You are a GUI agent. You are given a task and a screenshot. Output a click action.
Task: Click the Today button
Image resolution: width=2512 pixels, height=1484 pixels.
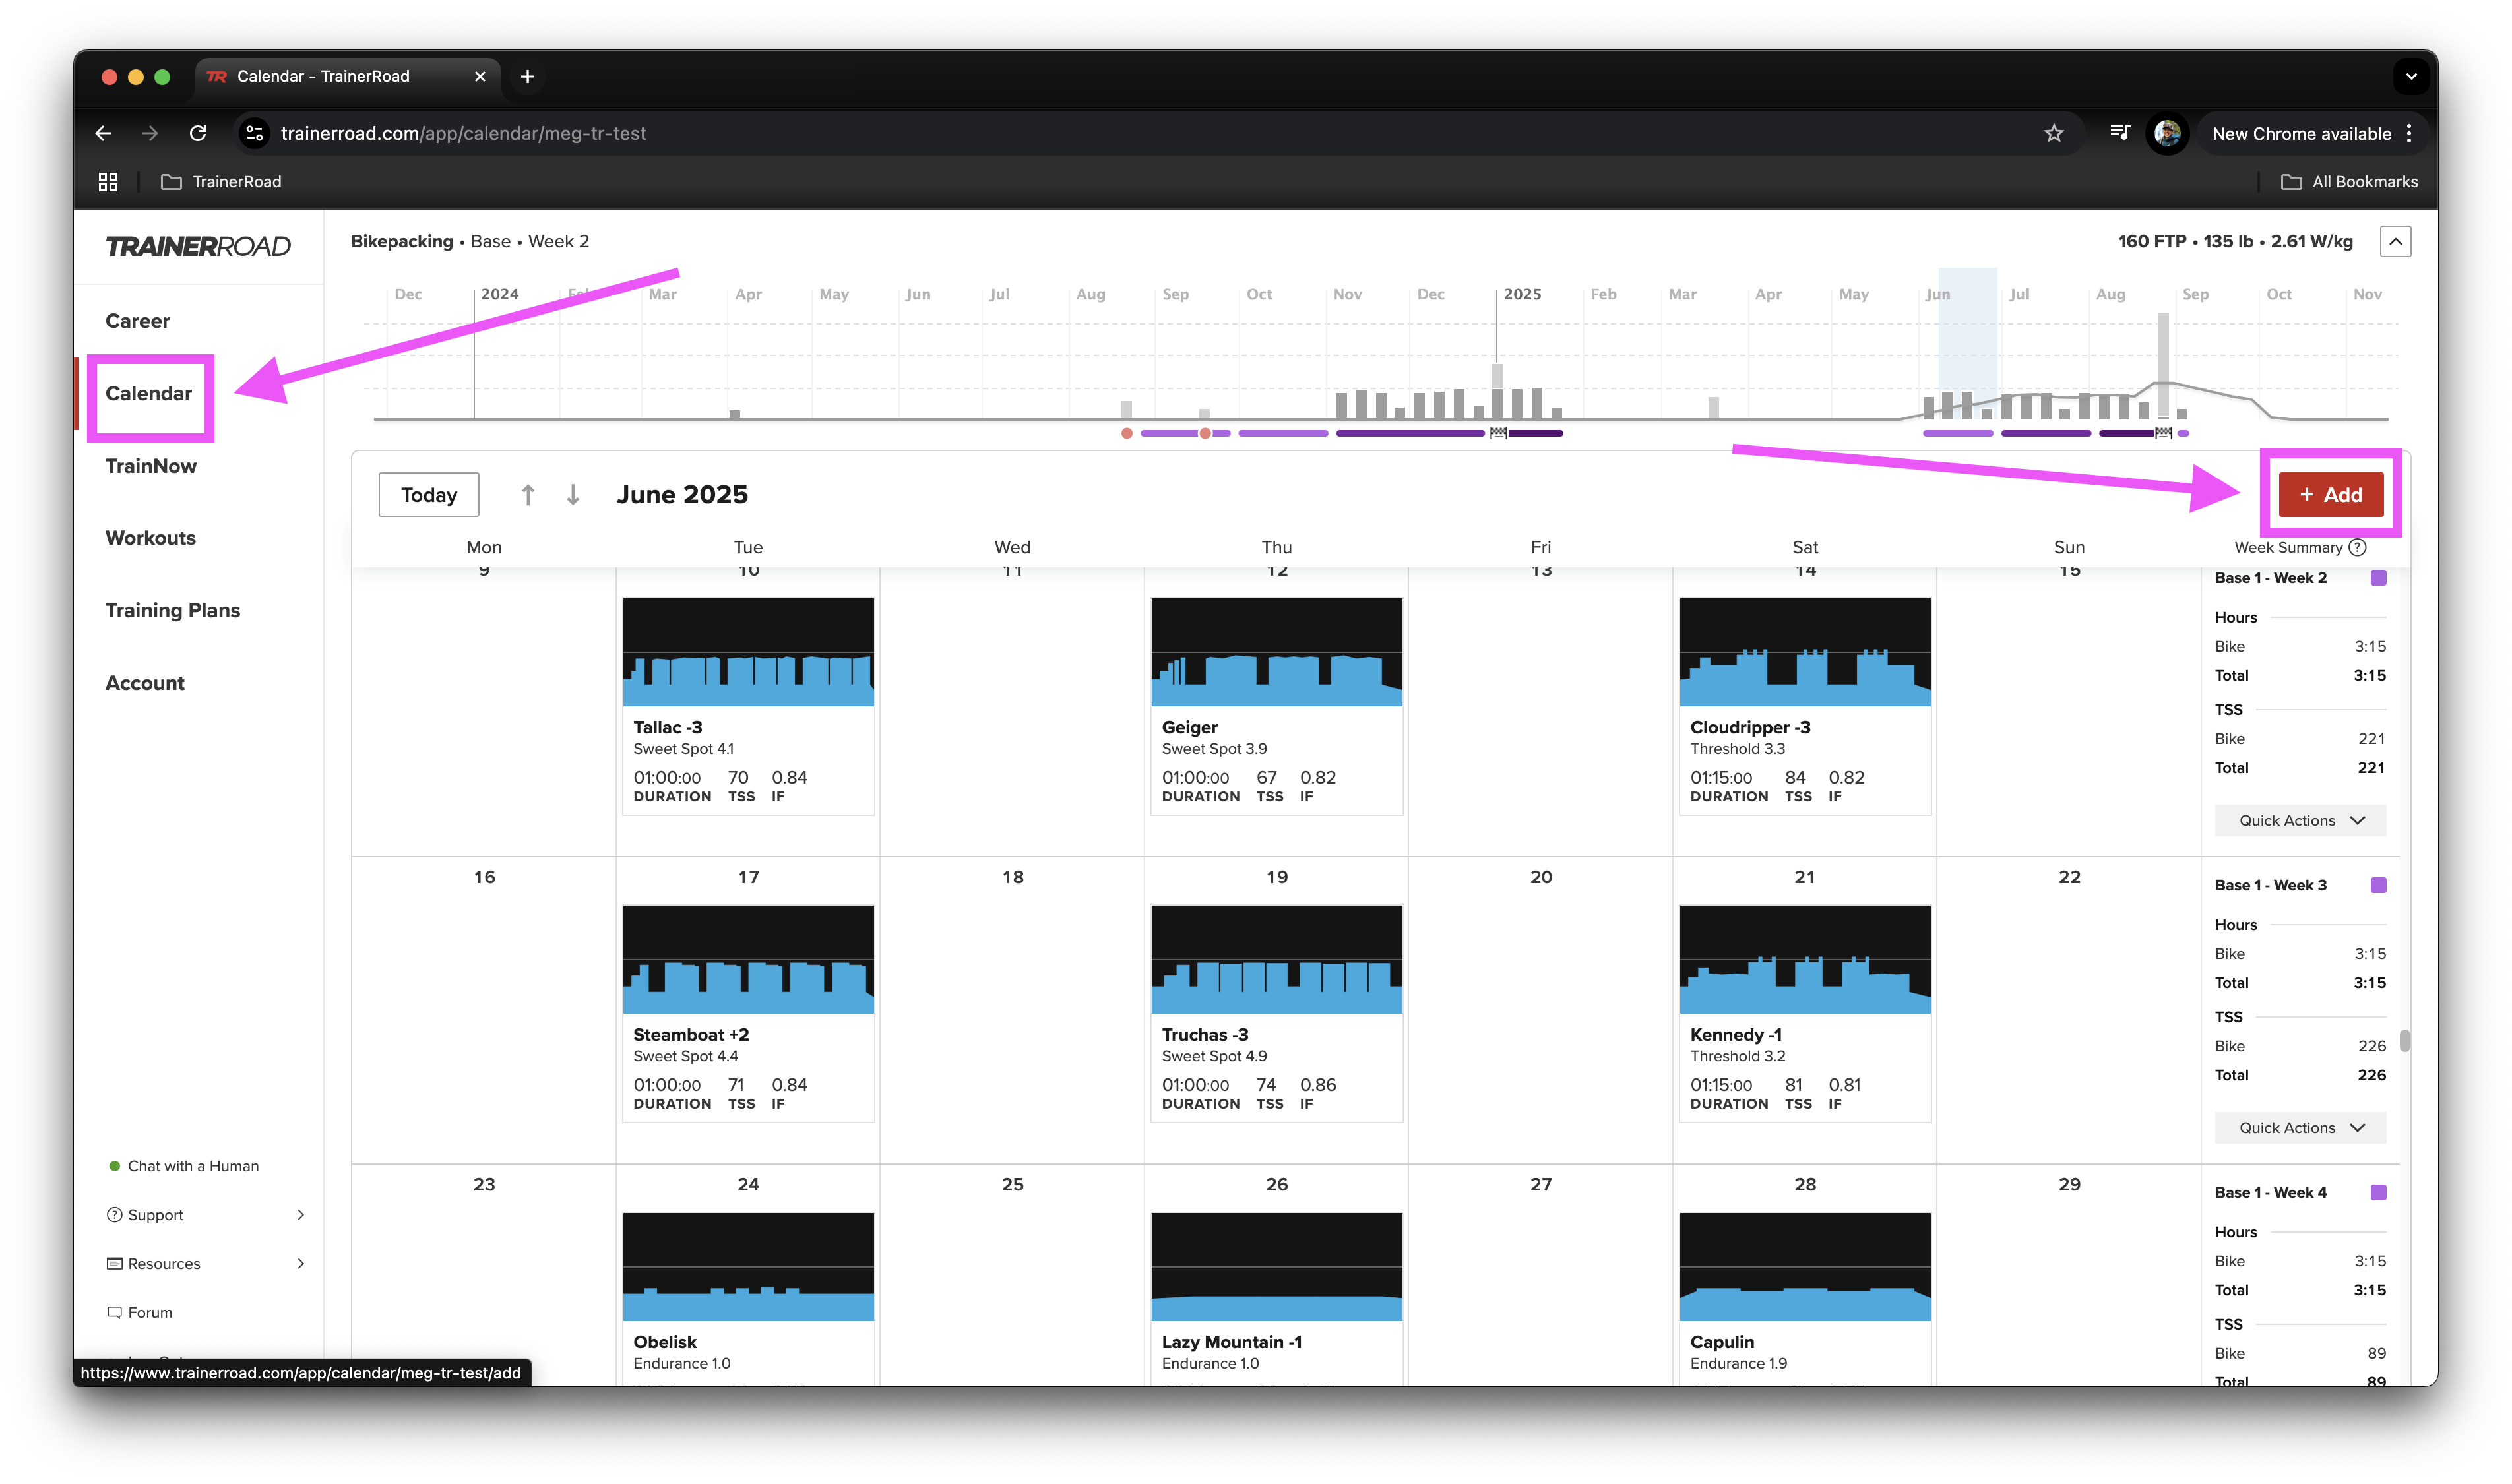click(429, 495)
